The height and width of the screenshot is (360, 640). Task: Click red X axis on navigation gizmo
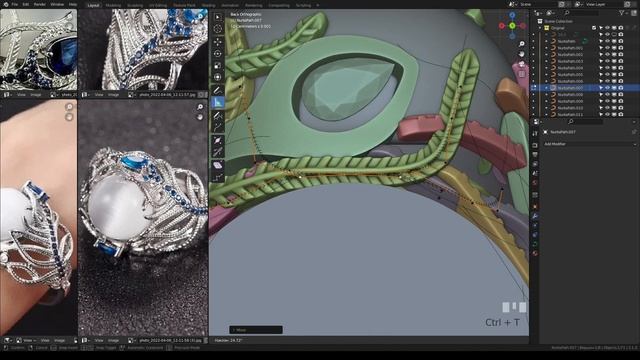[x=502, y=26]
